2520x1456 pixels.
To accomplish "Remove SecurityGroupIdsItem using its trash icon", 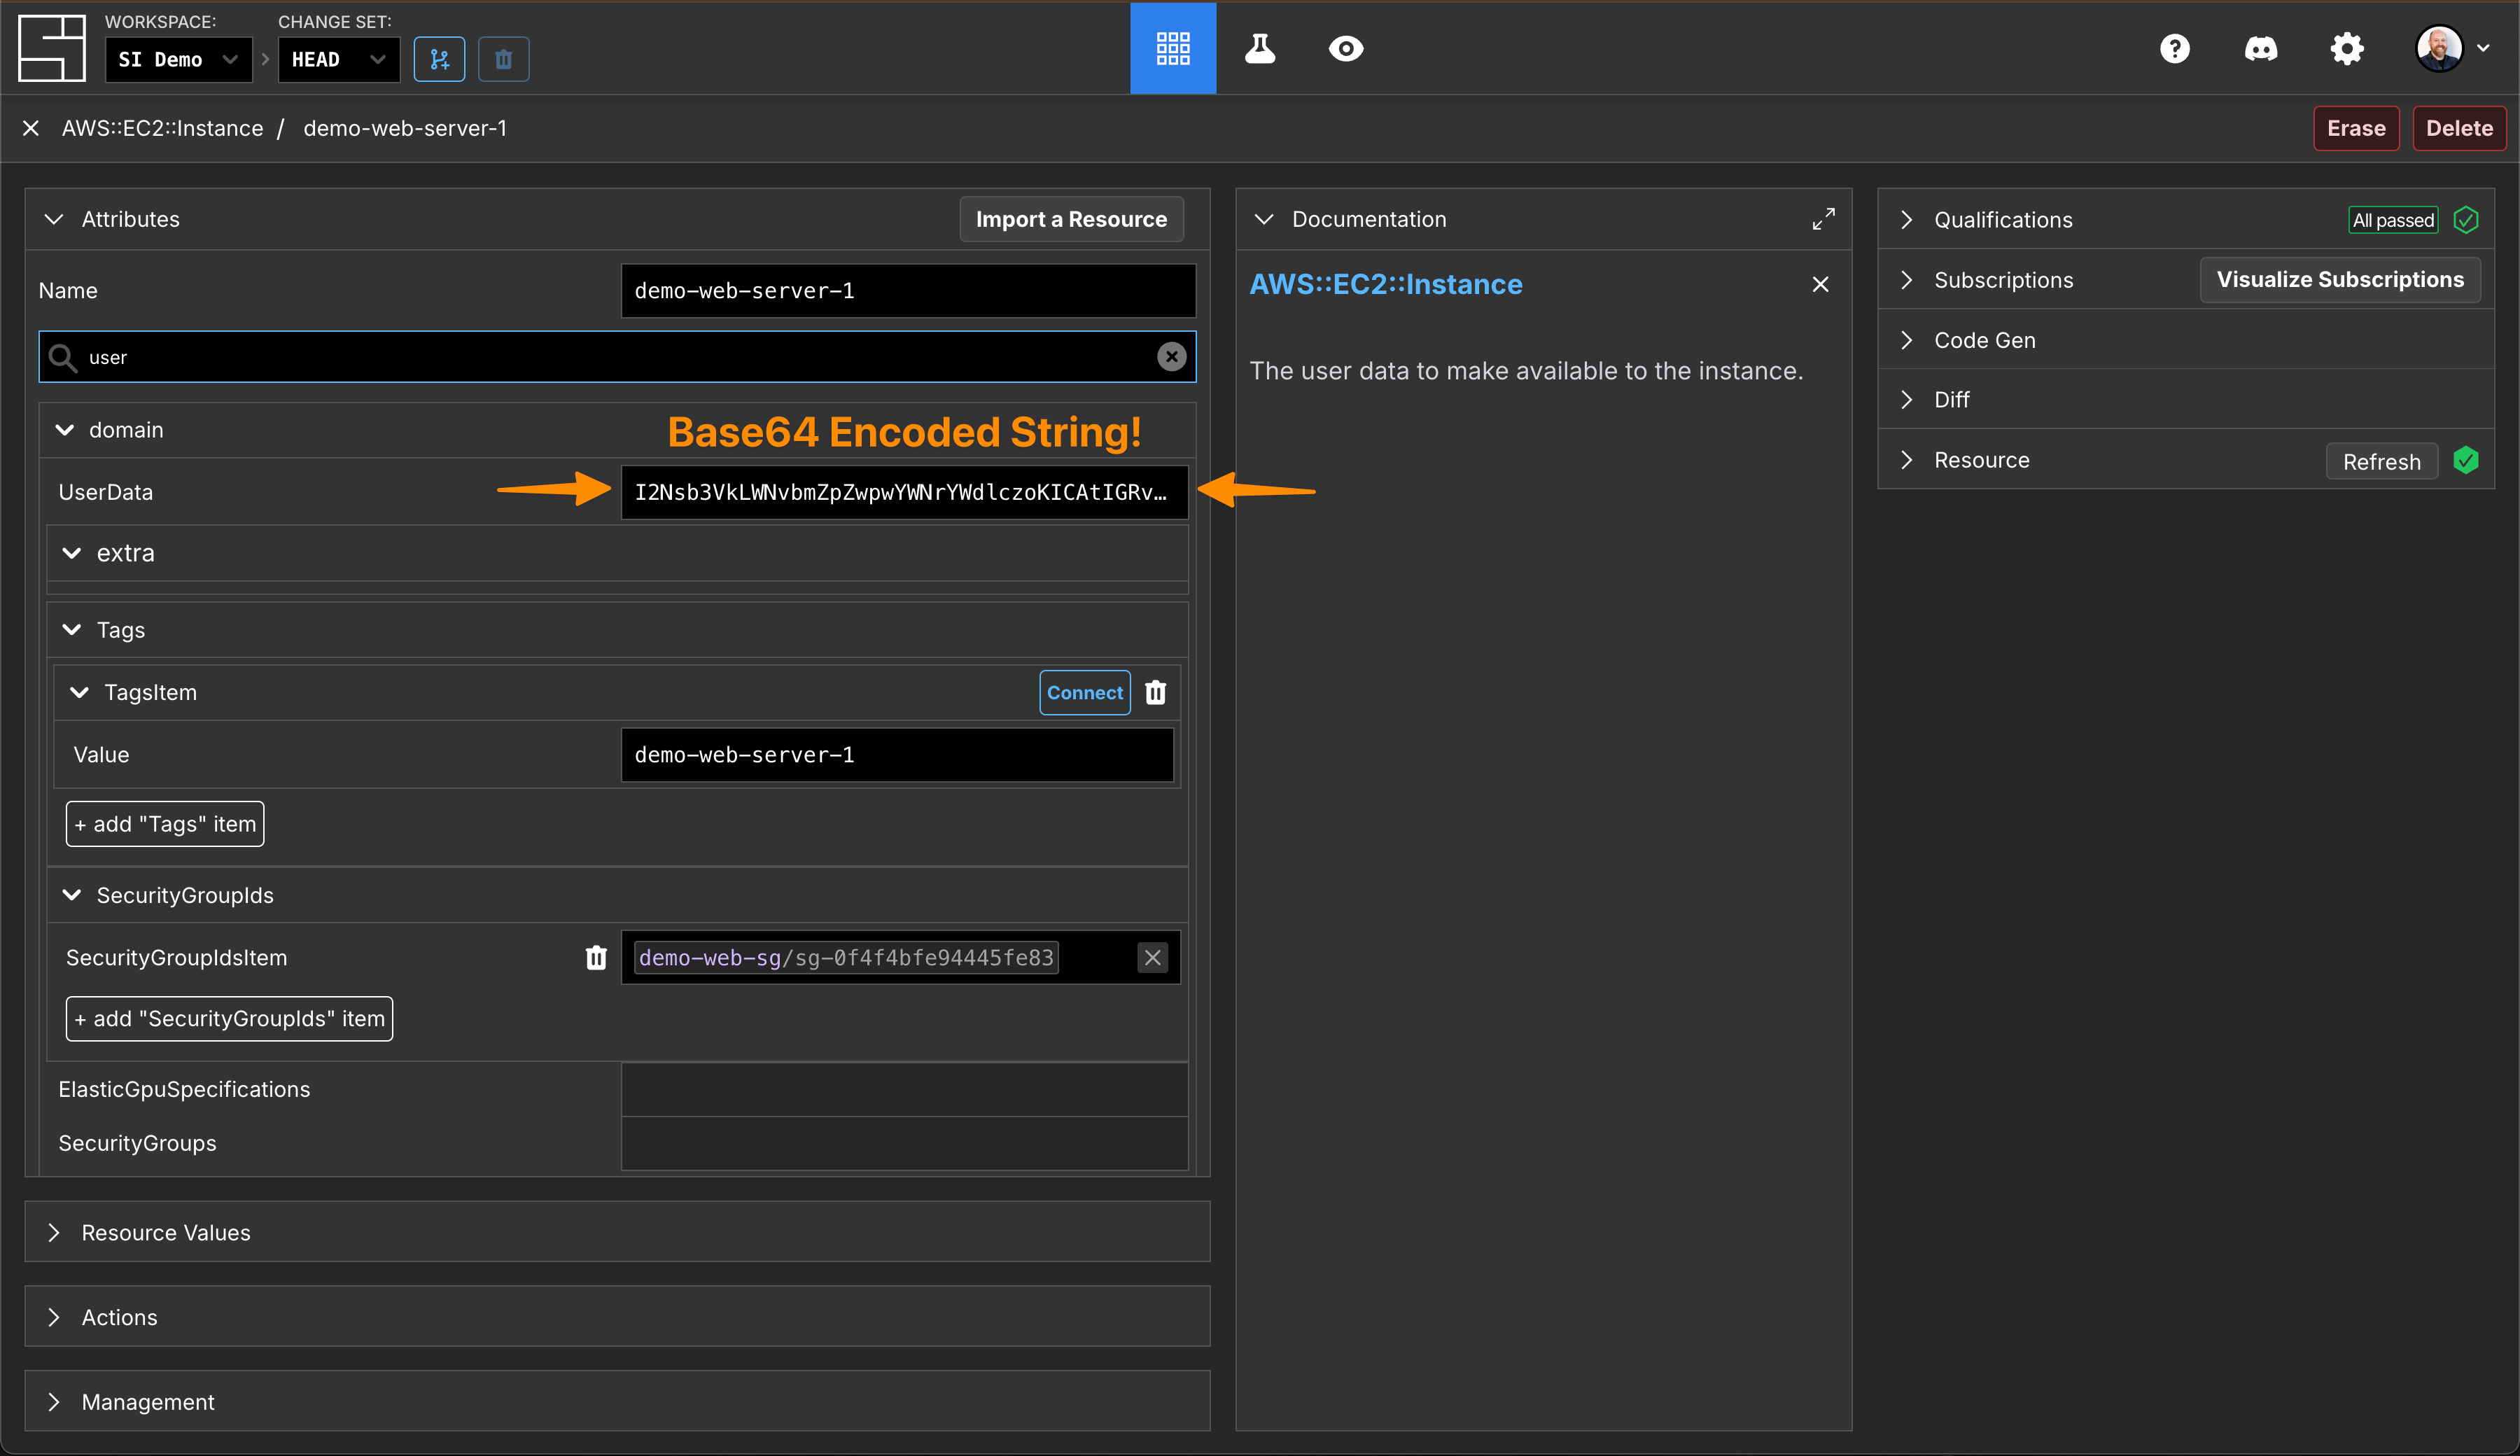I will click(x=596, y=957).
